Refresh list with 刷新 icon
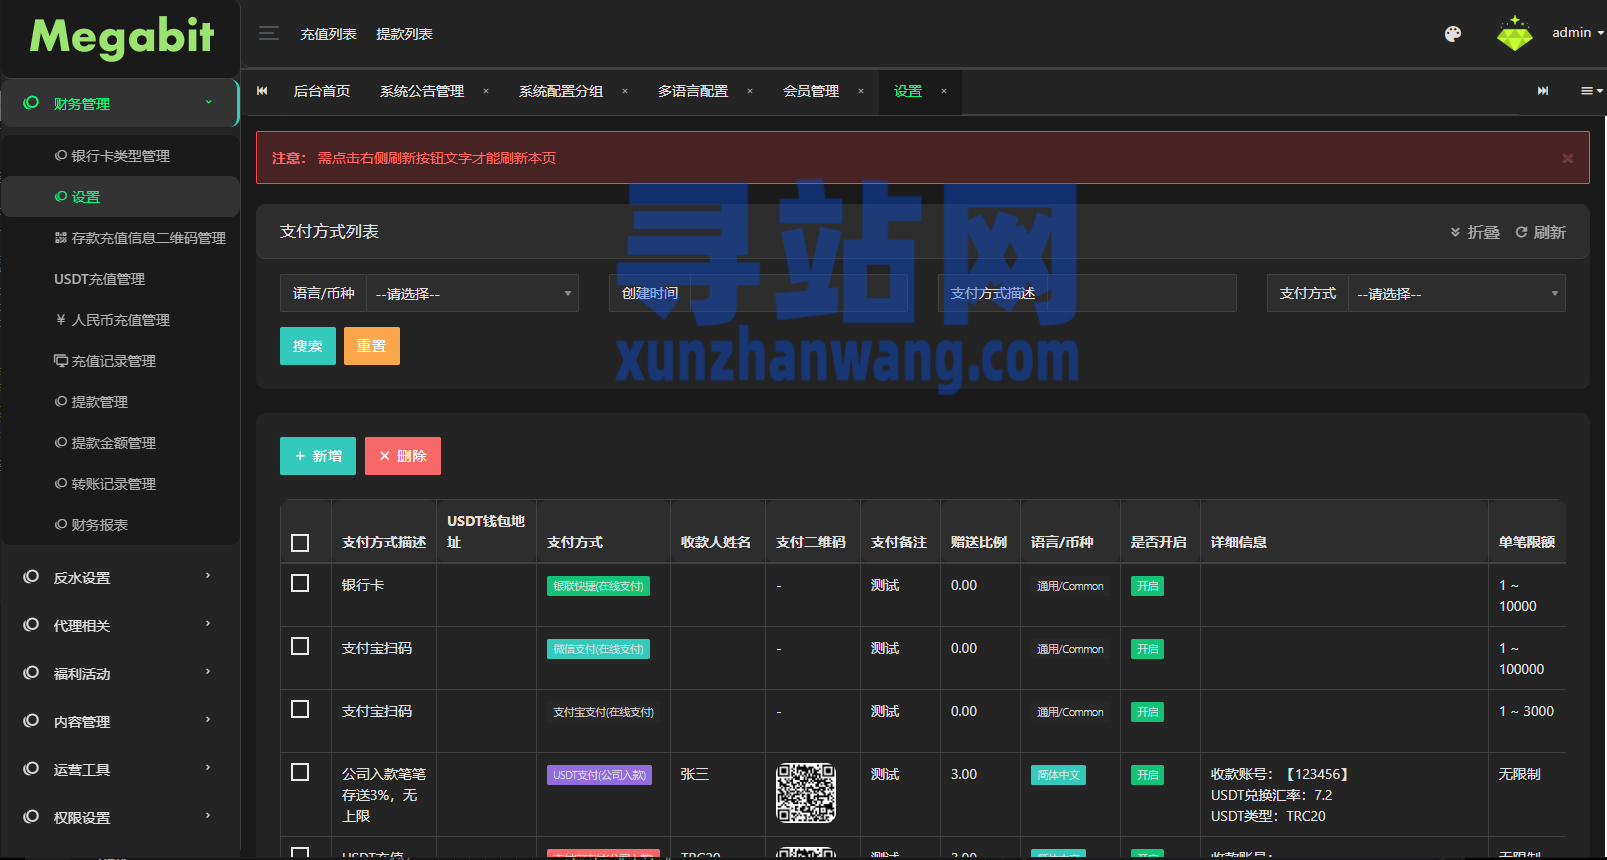The width and height of the screenshot is (1607, 860). (x=1540, y=232)
